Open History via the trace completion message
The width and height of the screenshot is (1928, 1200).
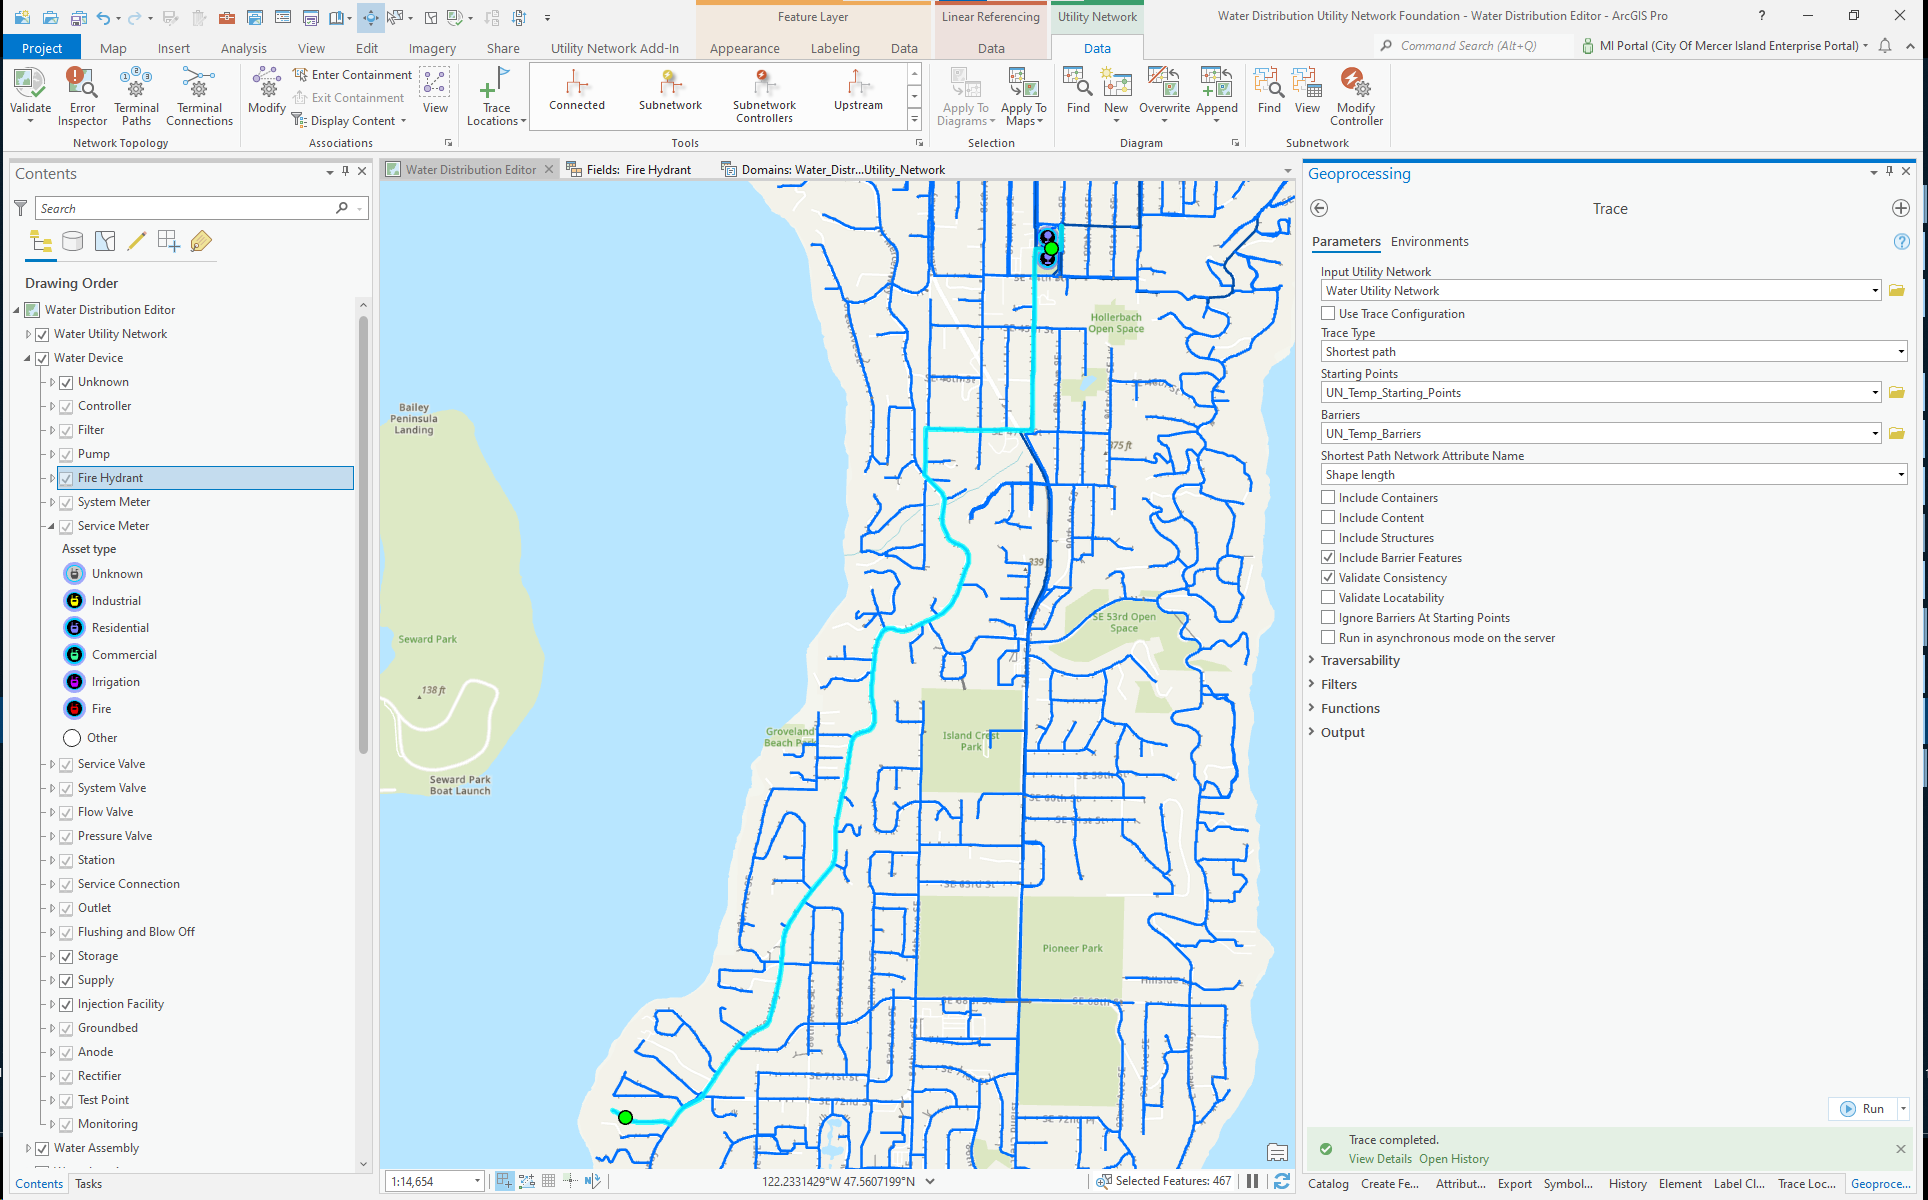[1453, 1158]
